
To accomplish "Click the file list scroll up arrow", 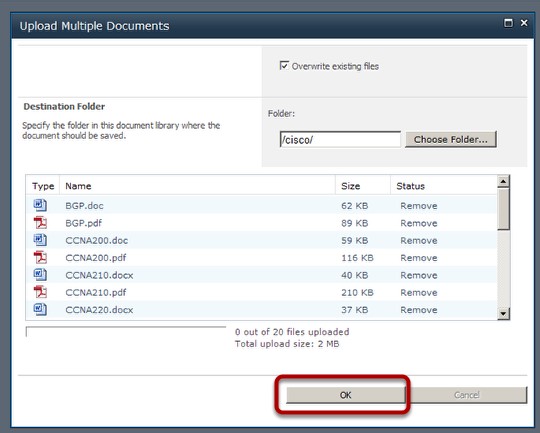I will click(x=503, y=182).
